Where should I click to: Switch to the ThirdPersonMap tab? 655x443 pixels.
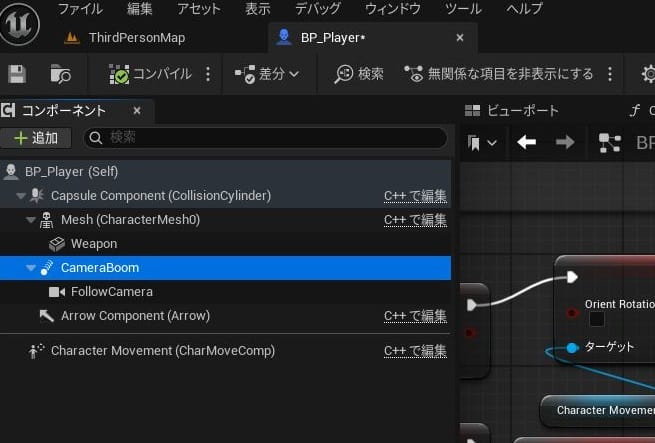click(x=124, y=38)
